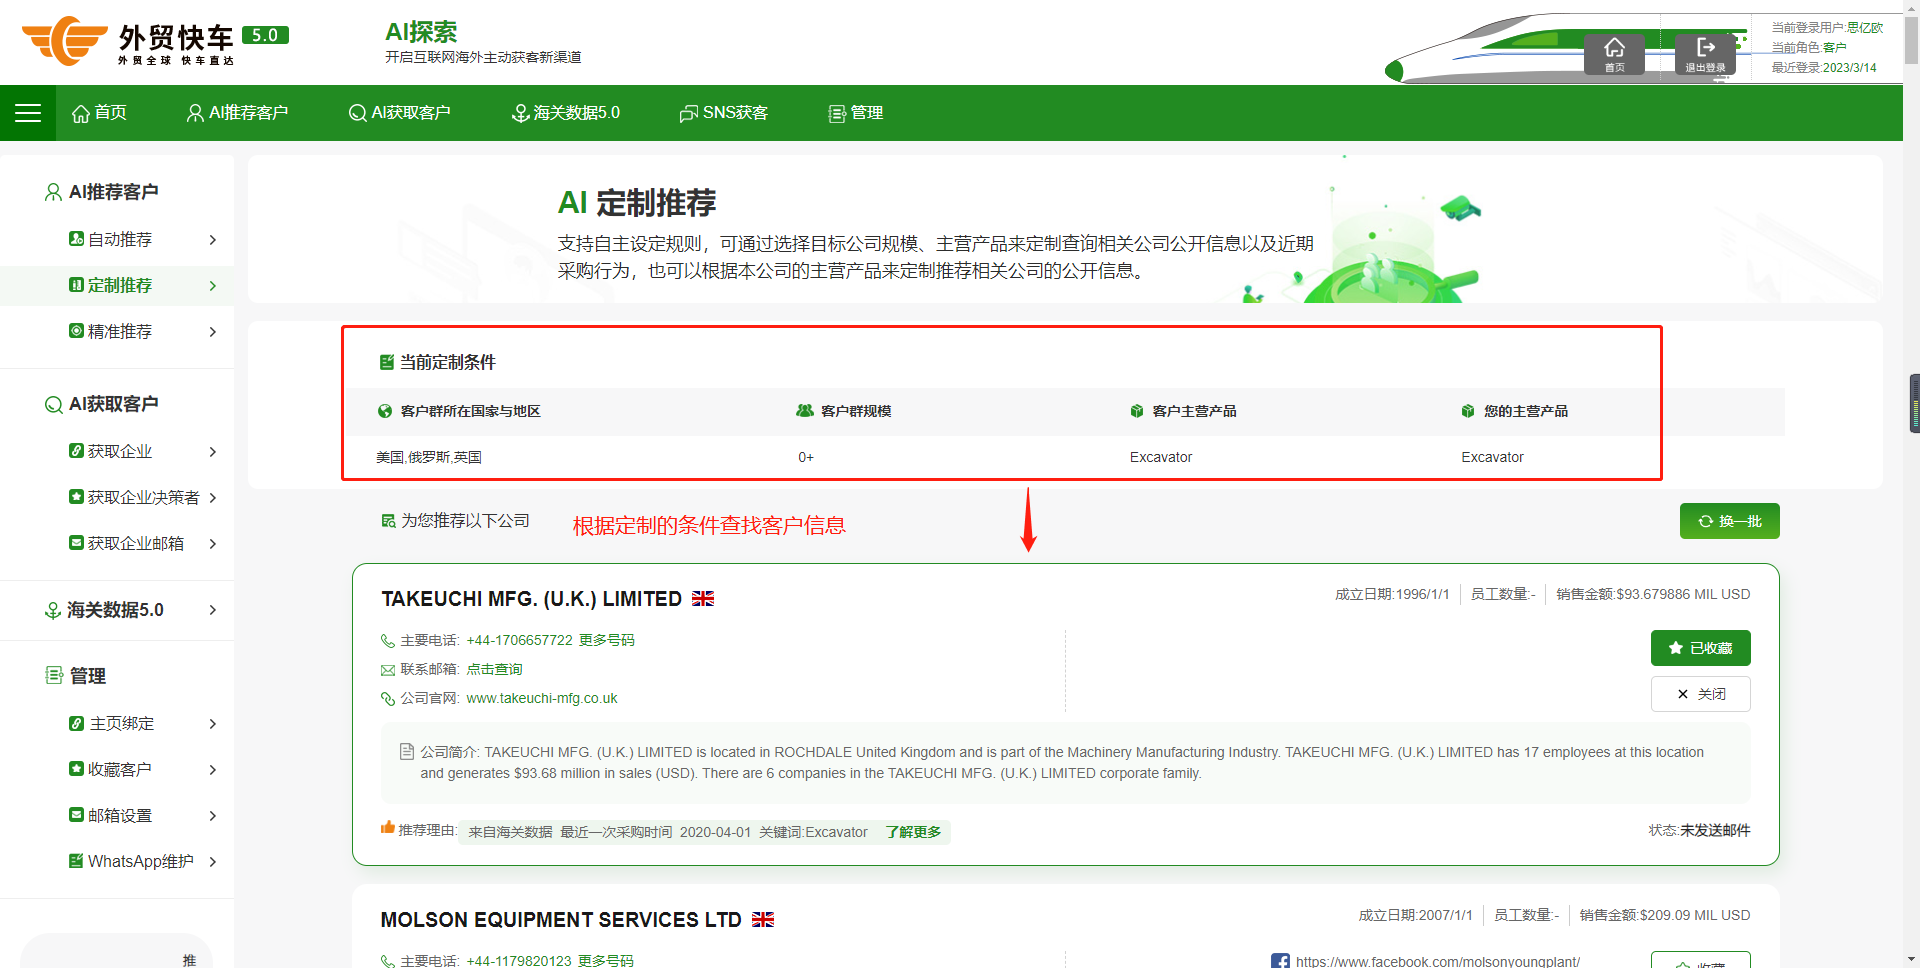Click the 定制推荐 sidebar icon
The width and height of the screenshot is (1920, 968).
(x=76, y=285)
